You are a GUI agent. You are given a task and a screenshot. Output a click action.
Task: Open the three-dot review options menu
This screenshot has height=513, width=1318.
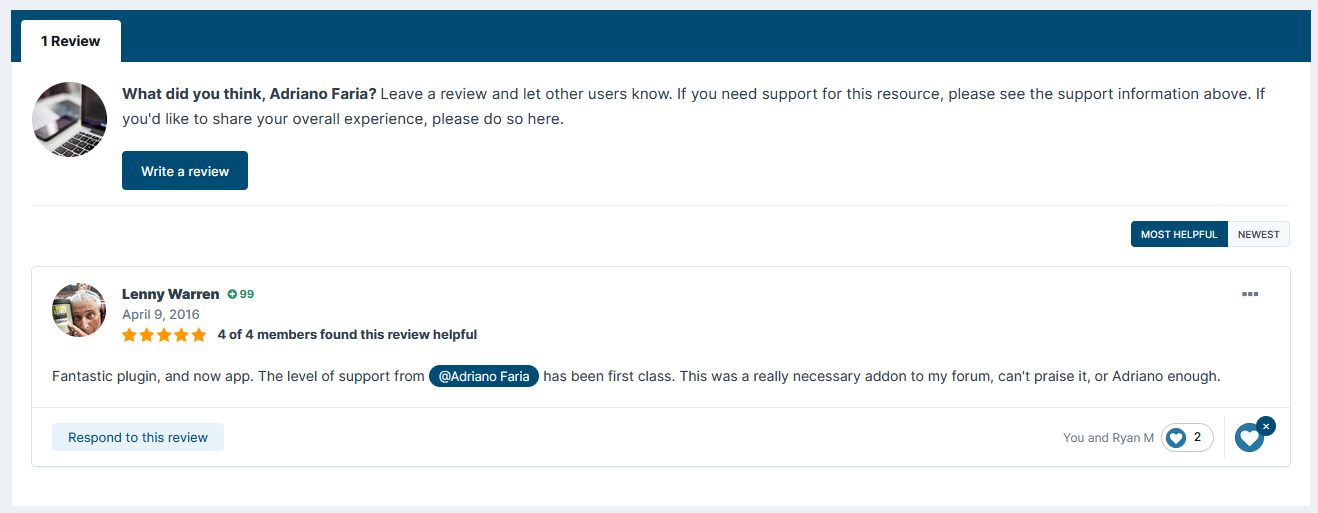pos(1249,294)
